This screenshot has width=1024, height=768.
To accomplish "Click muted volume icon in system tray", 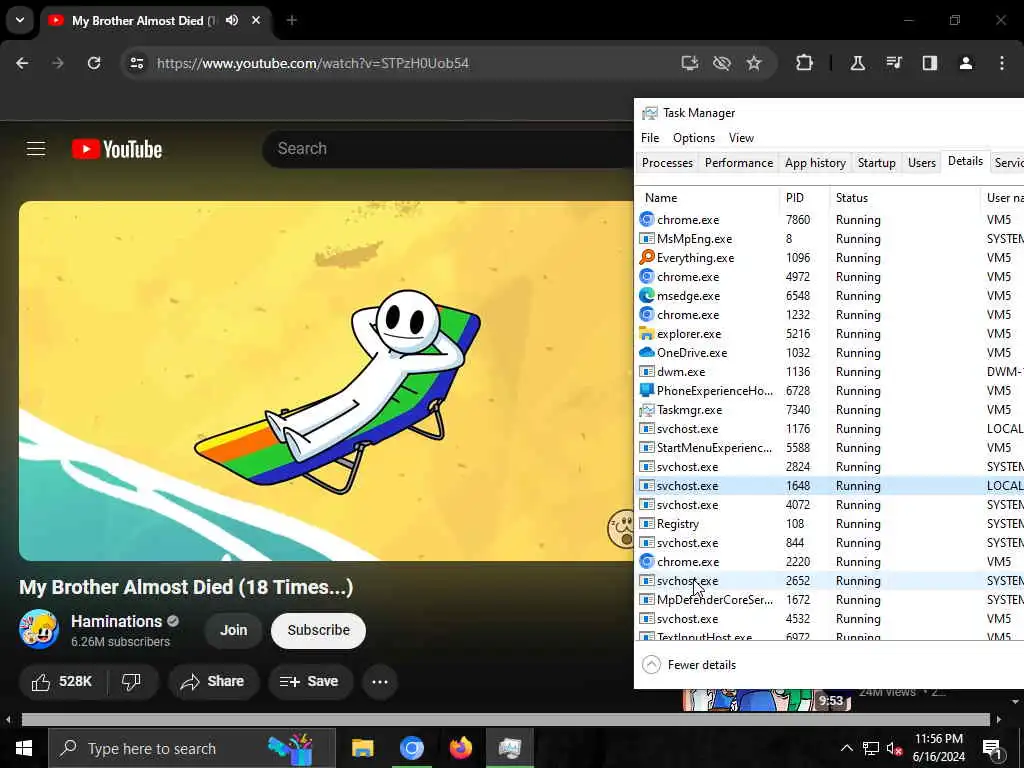I will tap(894, 749).
